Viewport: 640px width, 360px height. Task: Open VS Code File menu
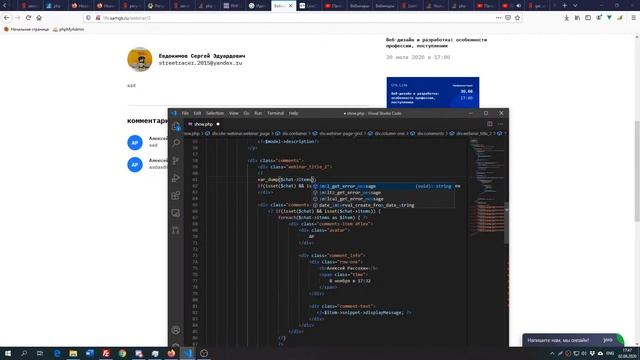coord(185,113)
